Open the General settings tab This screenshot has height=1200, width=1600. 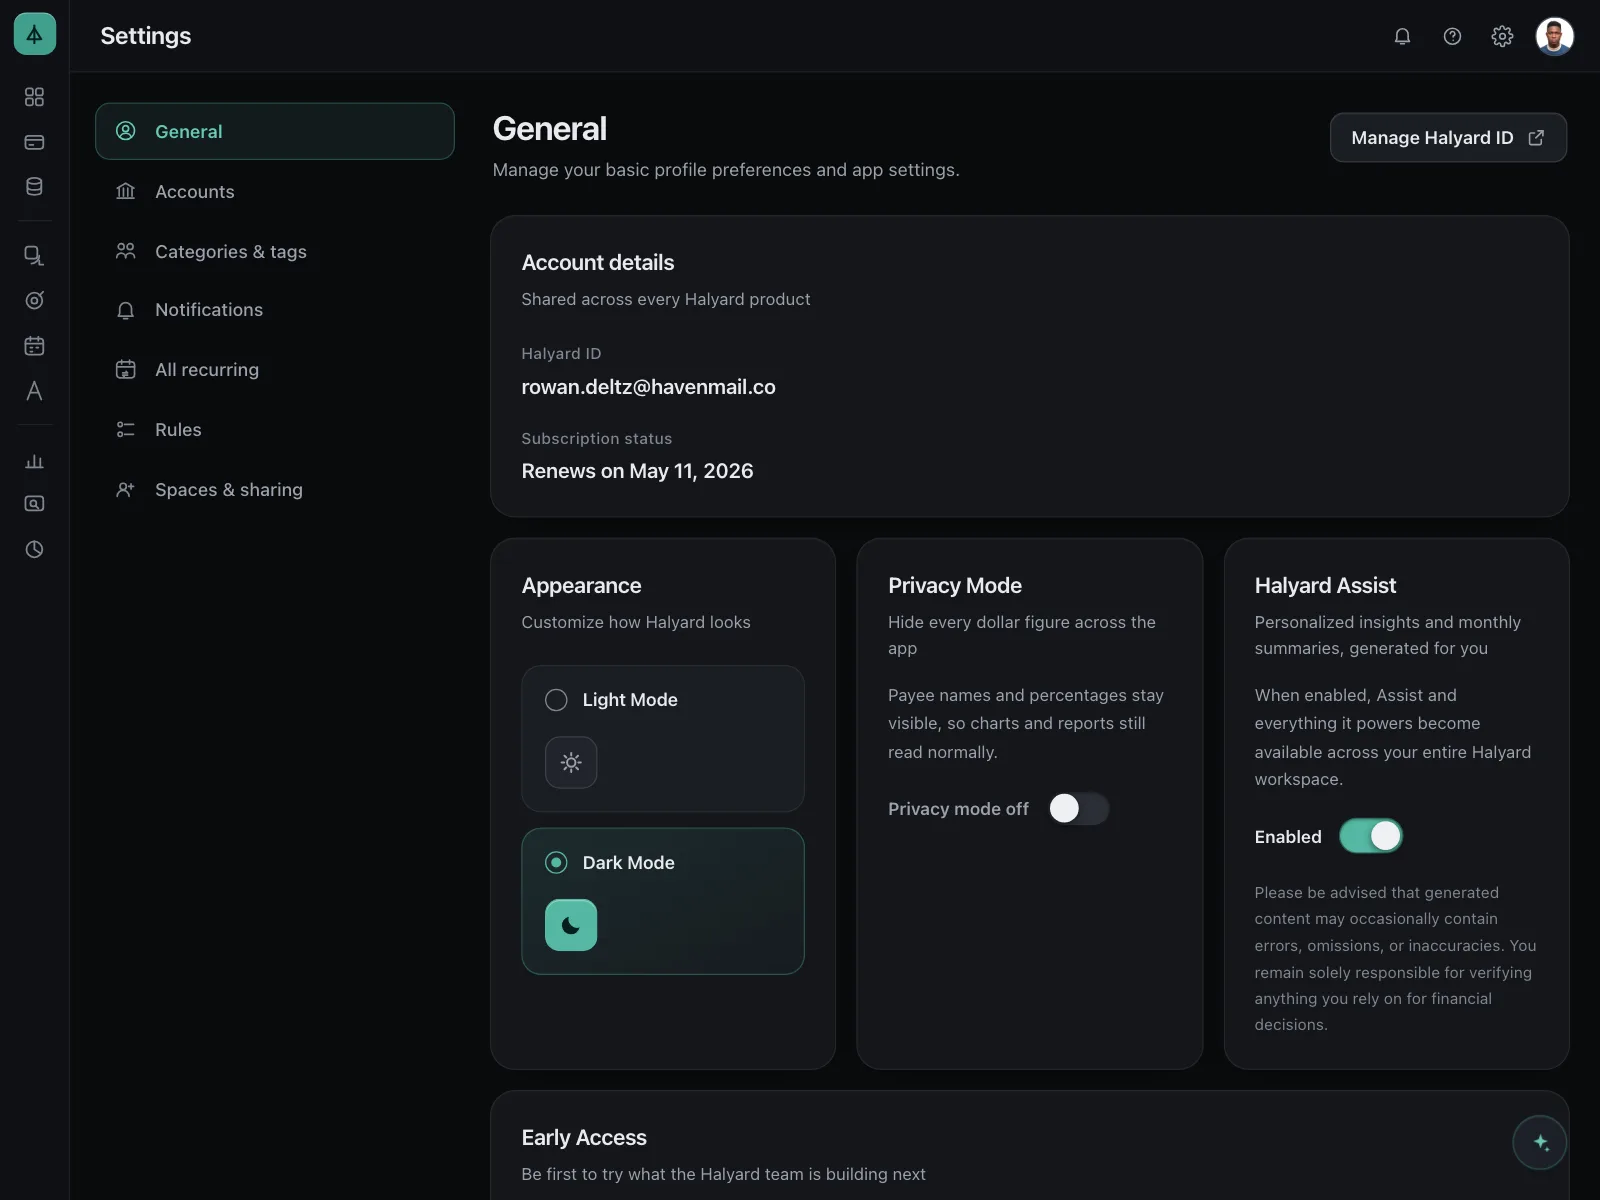(x=275, y=131)
